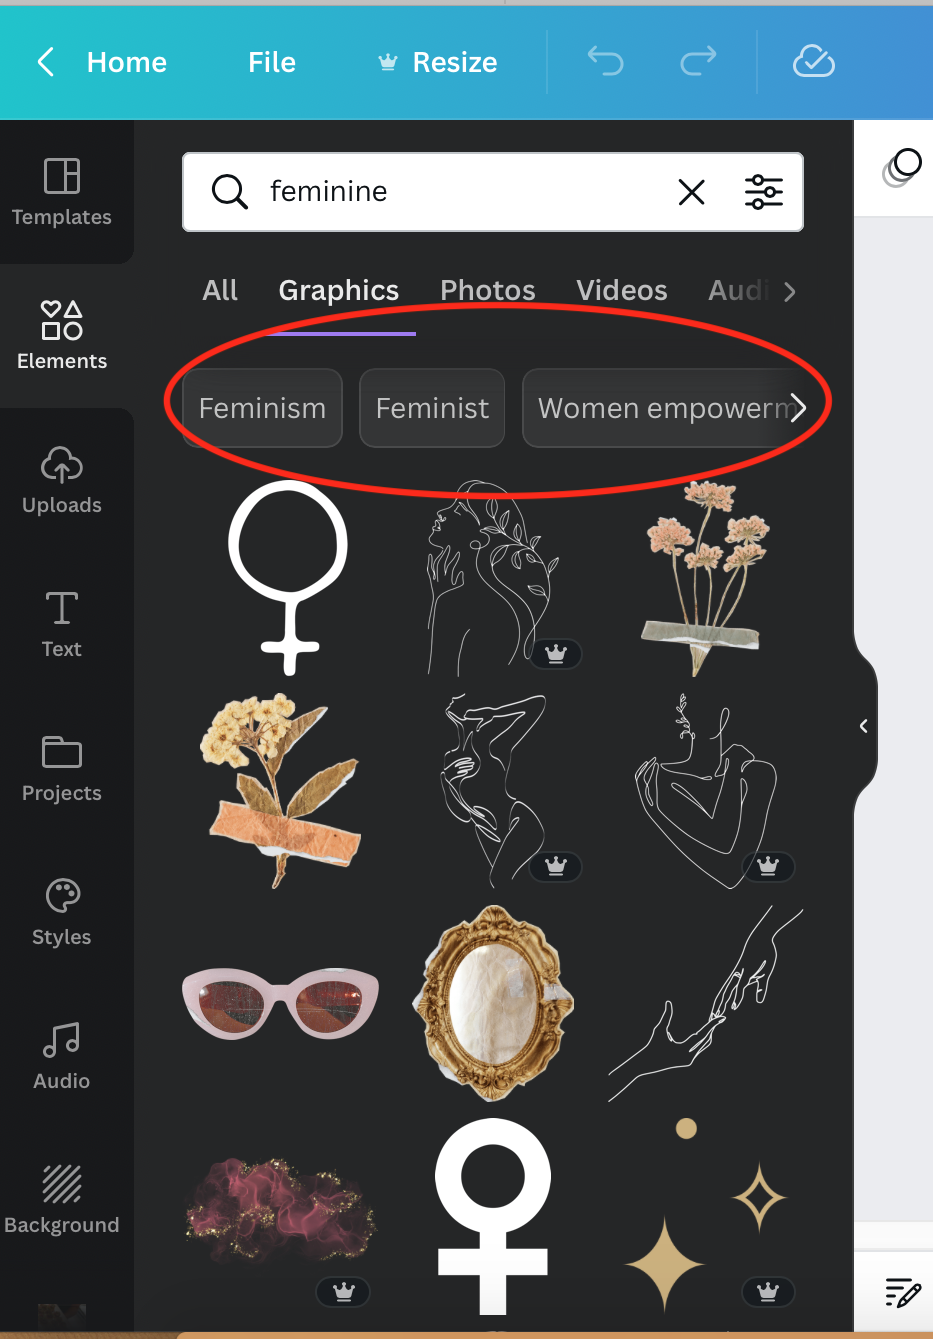Click the feminine search input field
933x1339 pixels.
tap(460, 192)
